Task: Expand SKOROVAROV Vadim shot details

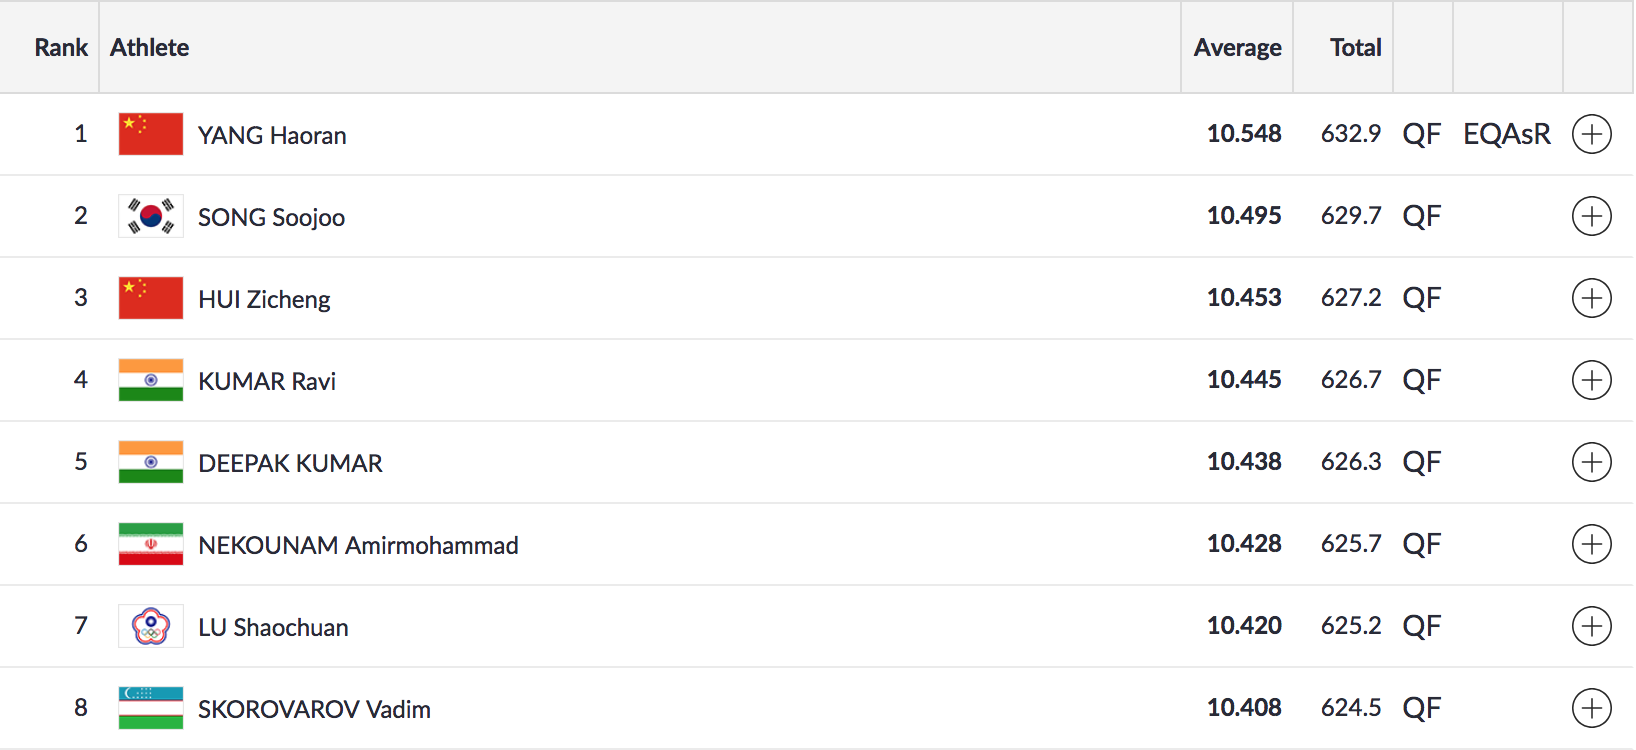Action: pos(1591,708)
